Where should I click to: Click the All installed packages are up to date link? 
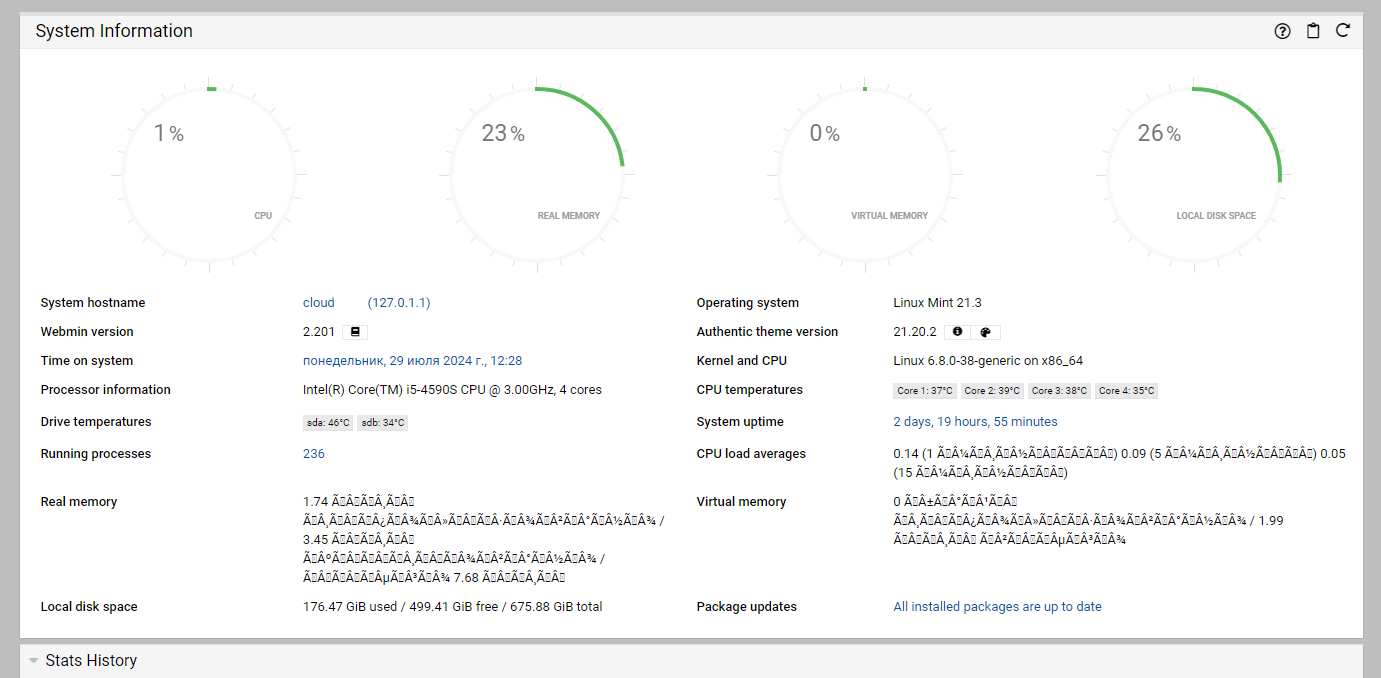coord(997,606)
